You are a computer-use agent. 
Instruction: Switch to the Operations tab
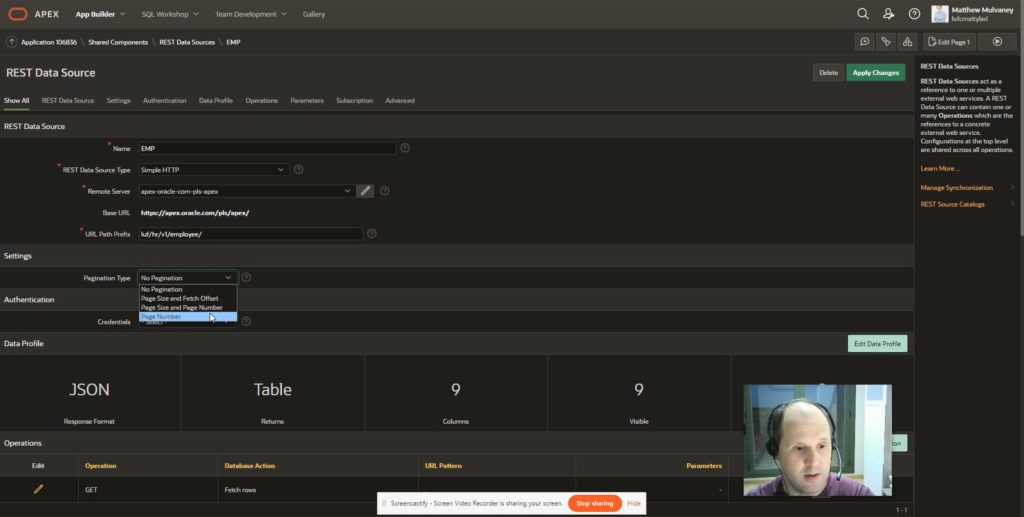tap(261, 101)
